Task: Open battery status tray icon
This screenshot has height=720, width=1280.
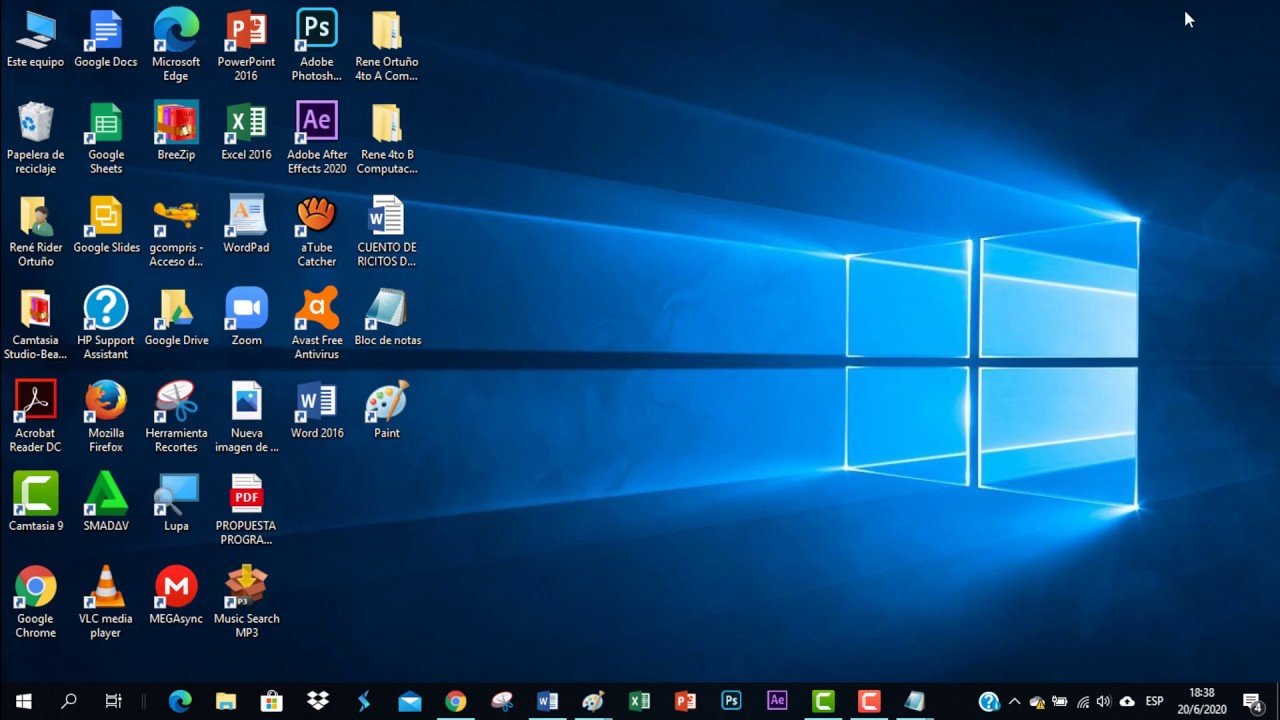Action: click(x=1060, y=701)
